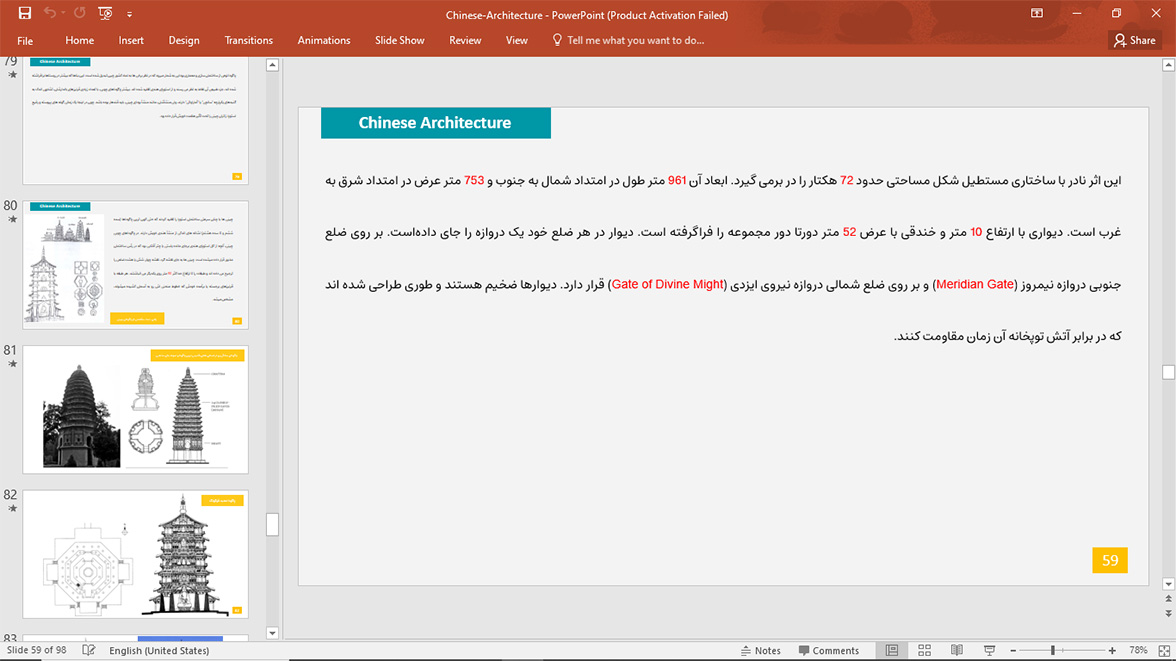
Task: Click the animation star under slide 80
Action: (12, 220)
